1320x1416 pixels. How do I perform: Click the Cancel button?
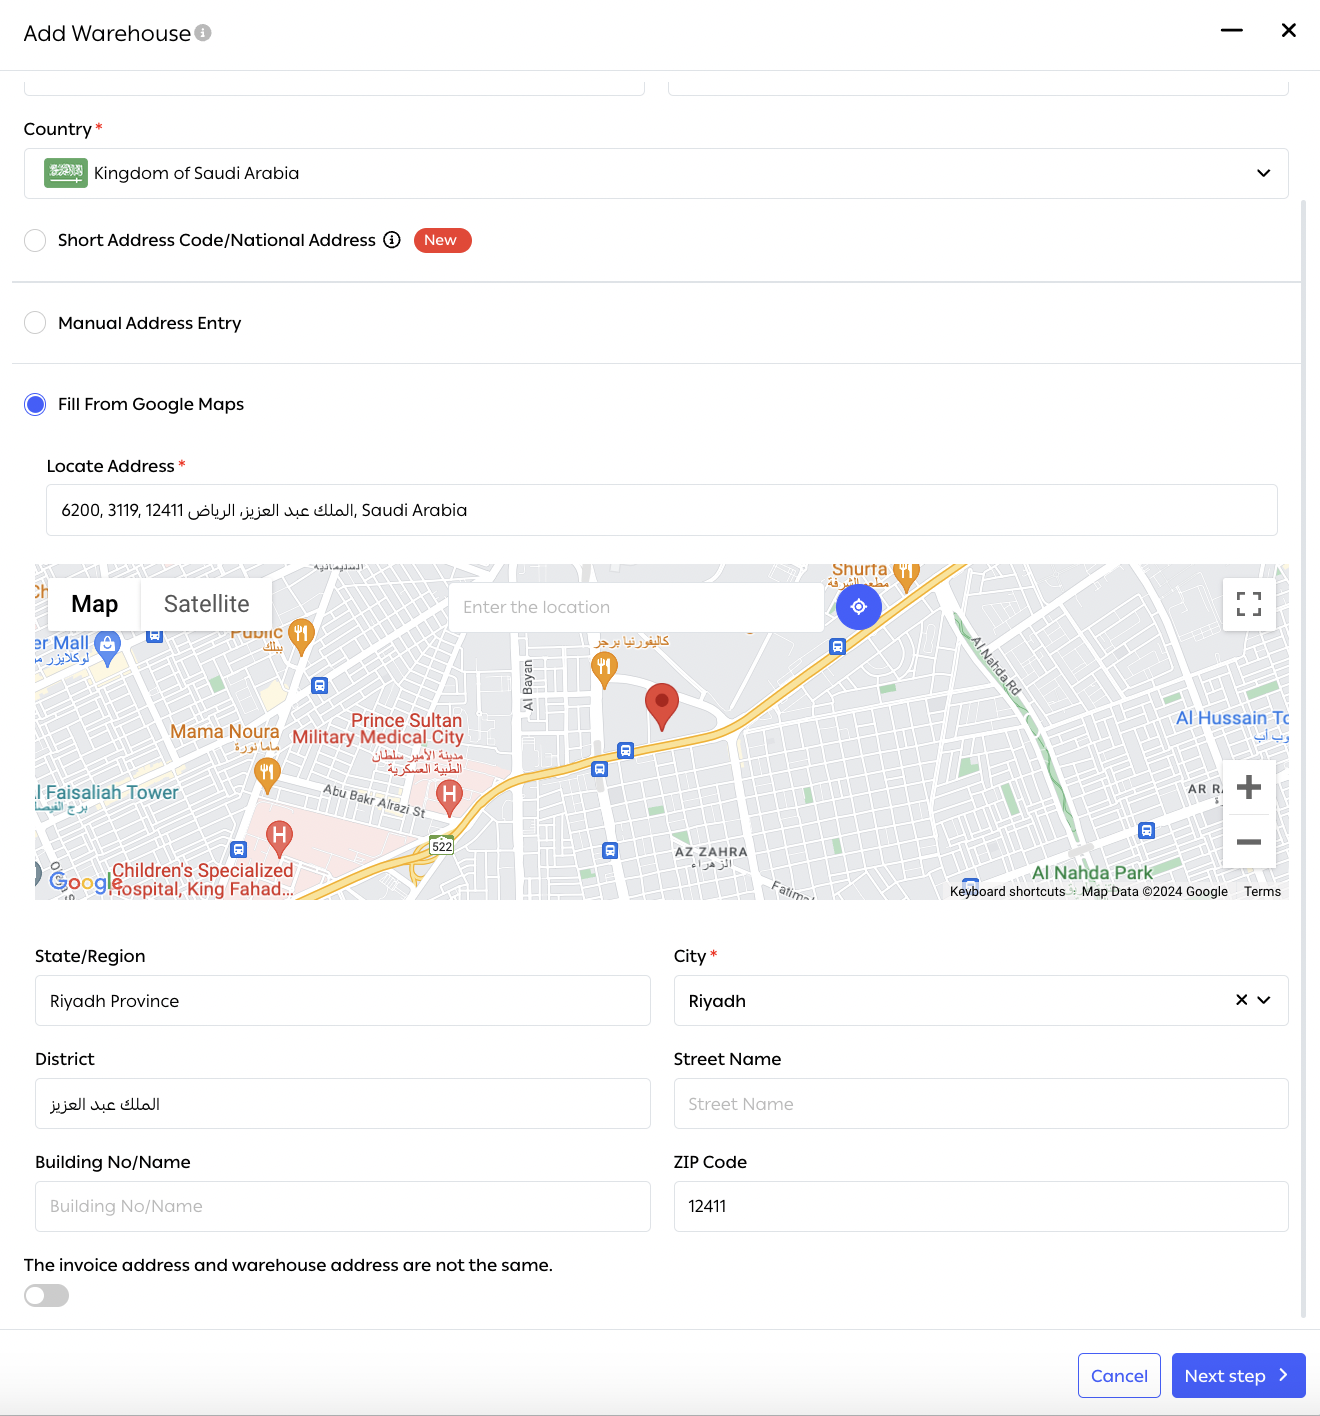(x=1119, y=1376)
